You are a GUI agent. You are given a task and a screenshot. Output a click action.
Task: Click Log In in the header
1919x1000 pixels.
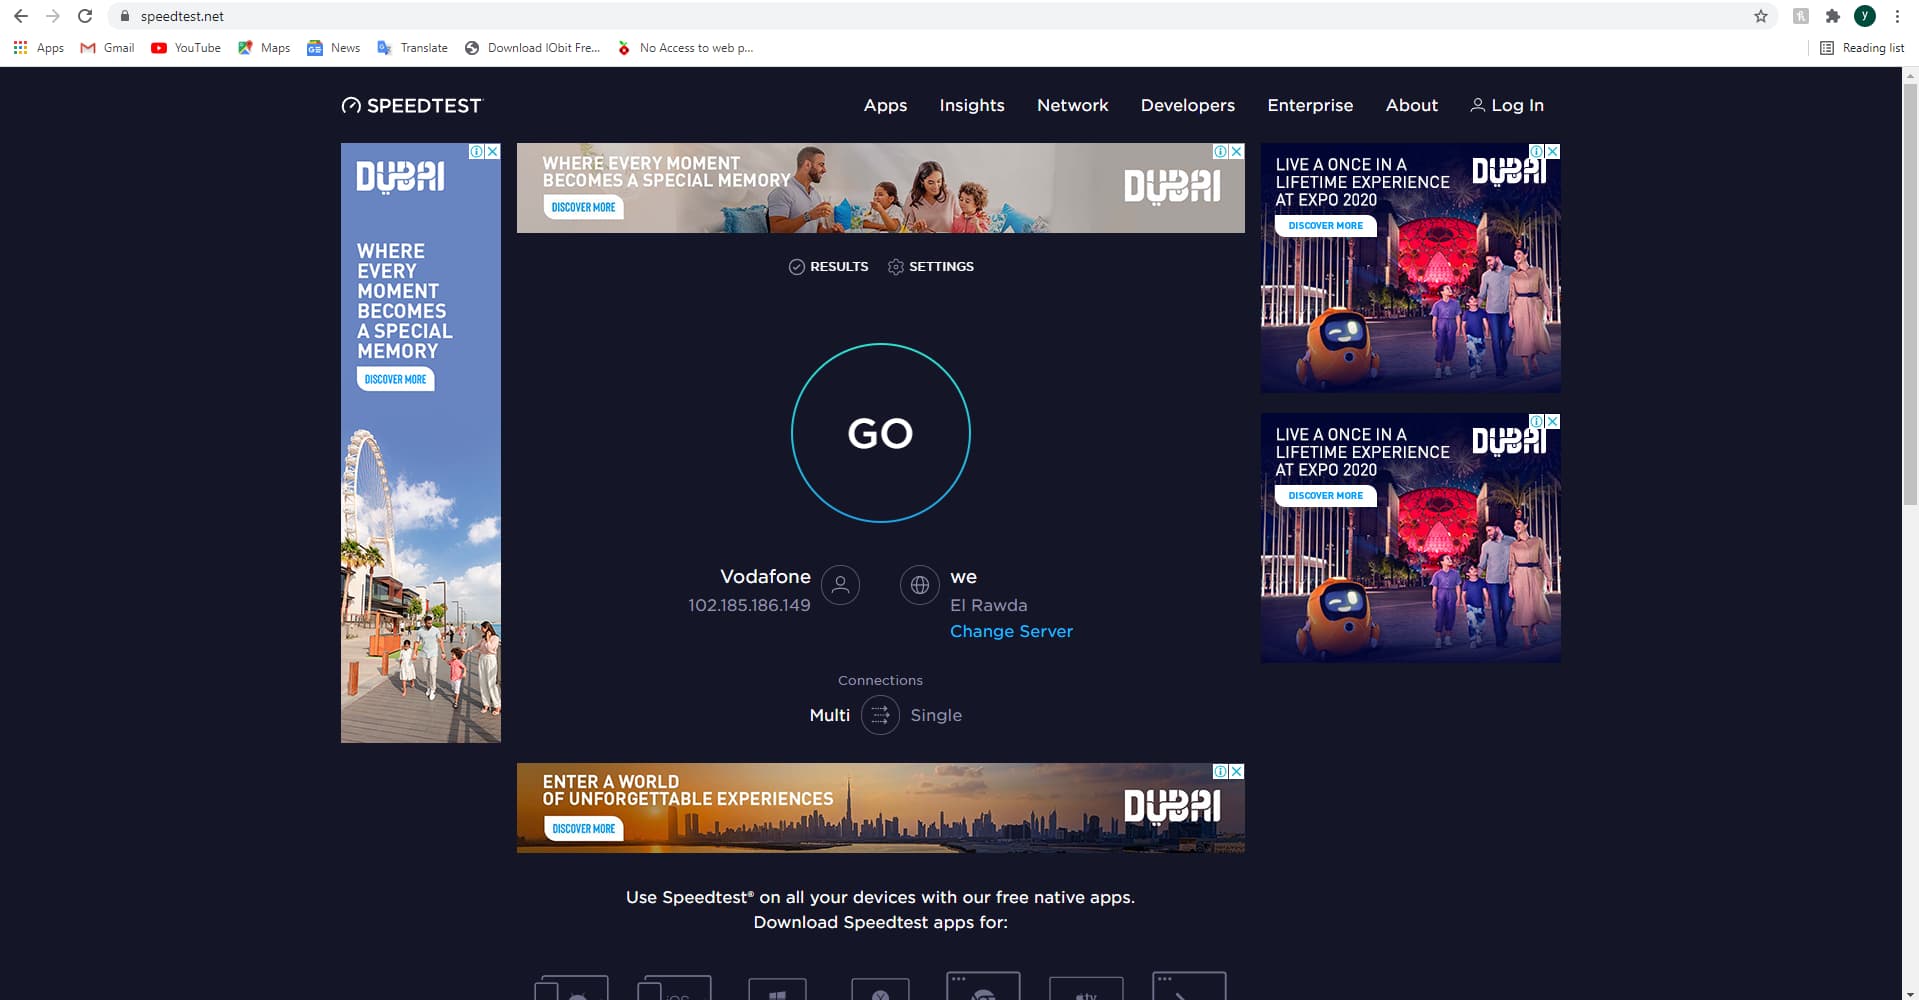coord(1506,105)
